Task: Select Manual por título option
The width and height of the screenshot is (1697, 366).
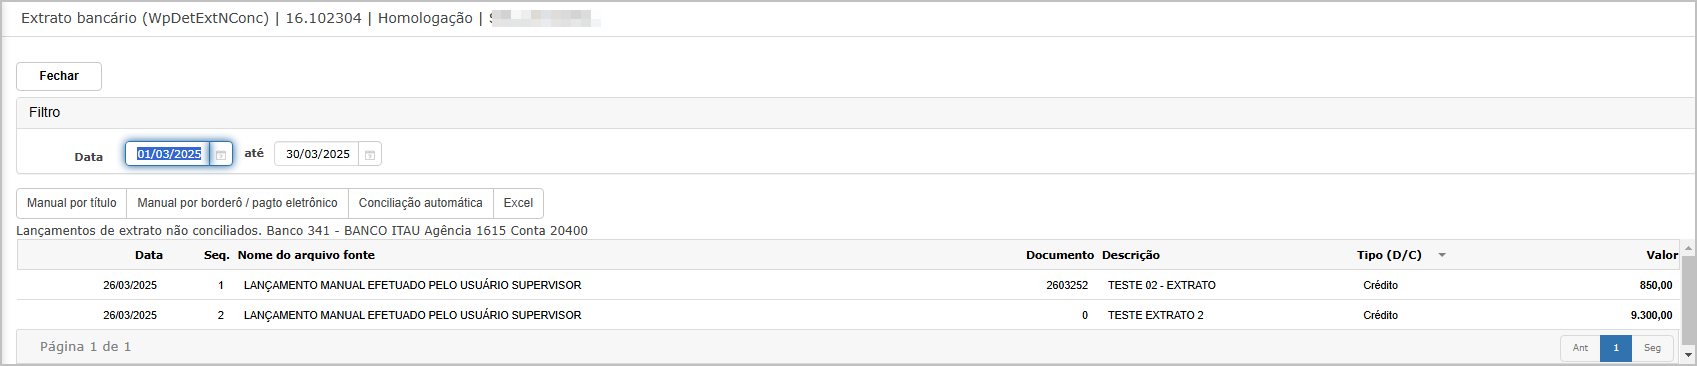Action: (72, 203)
